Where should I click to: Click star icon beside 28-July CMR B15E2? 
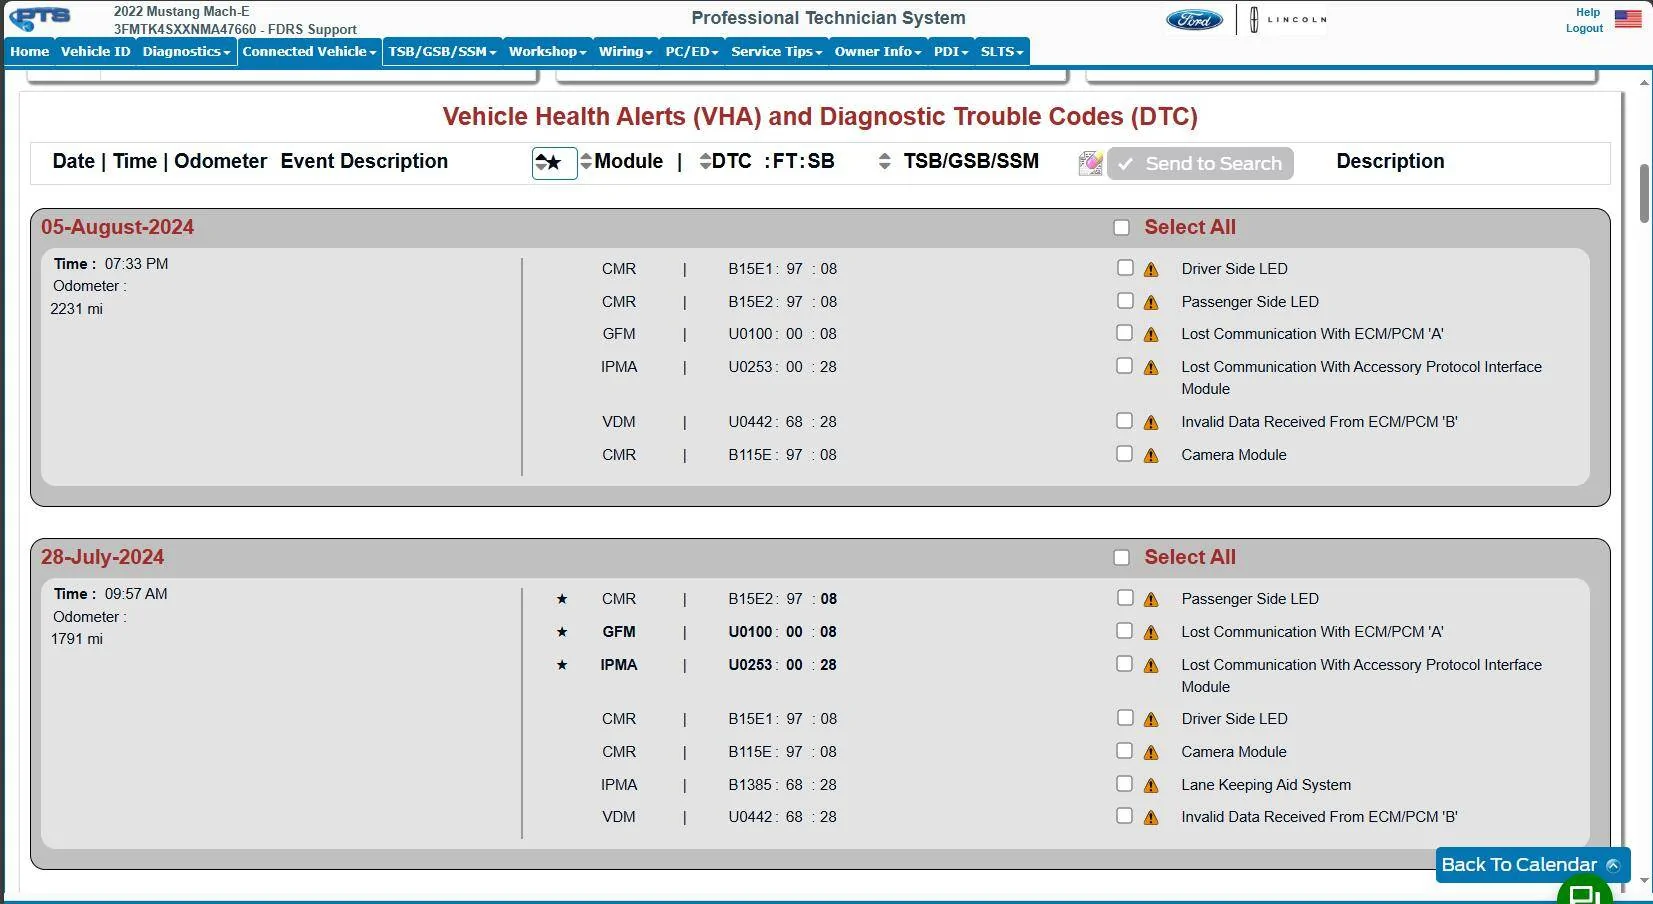click(562, 599)
